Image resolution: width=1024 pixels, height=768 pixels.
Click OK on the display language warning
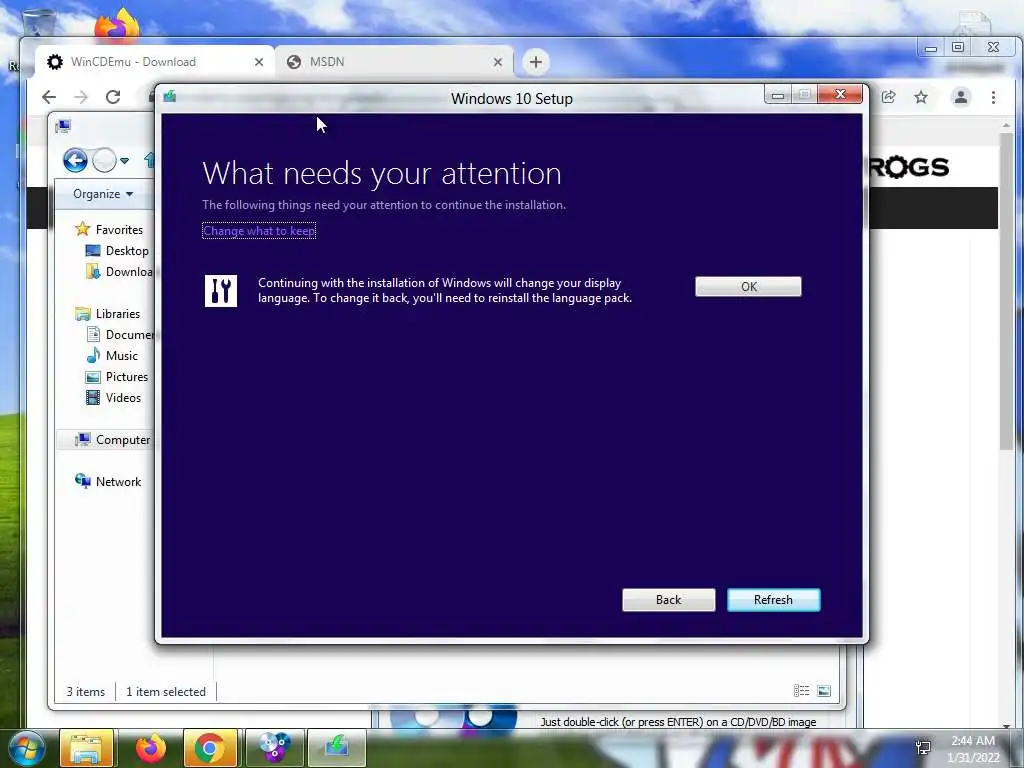coord(748,287)
